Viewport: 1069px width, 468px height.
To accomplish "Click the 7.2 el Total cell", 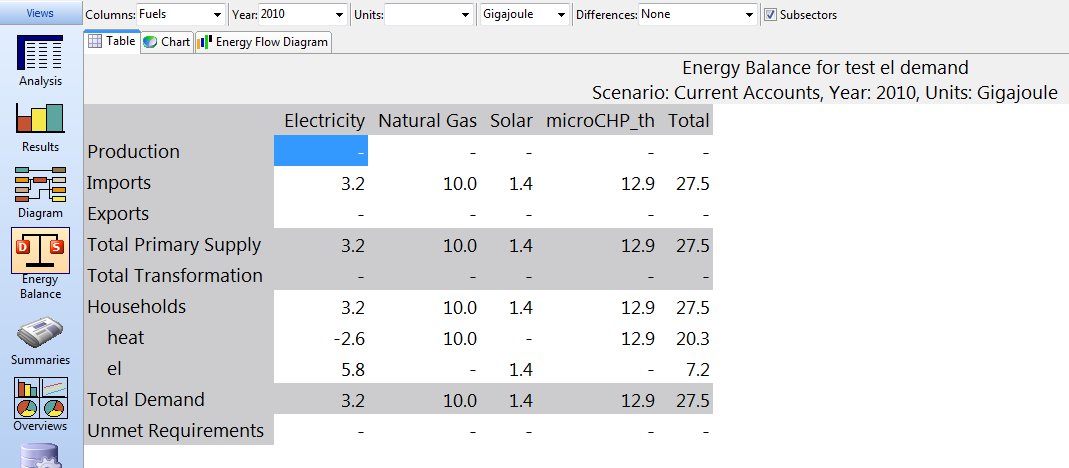I will coord(688,369).
